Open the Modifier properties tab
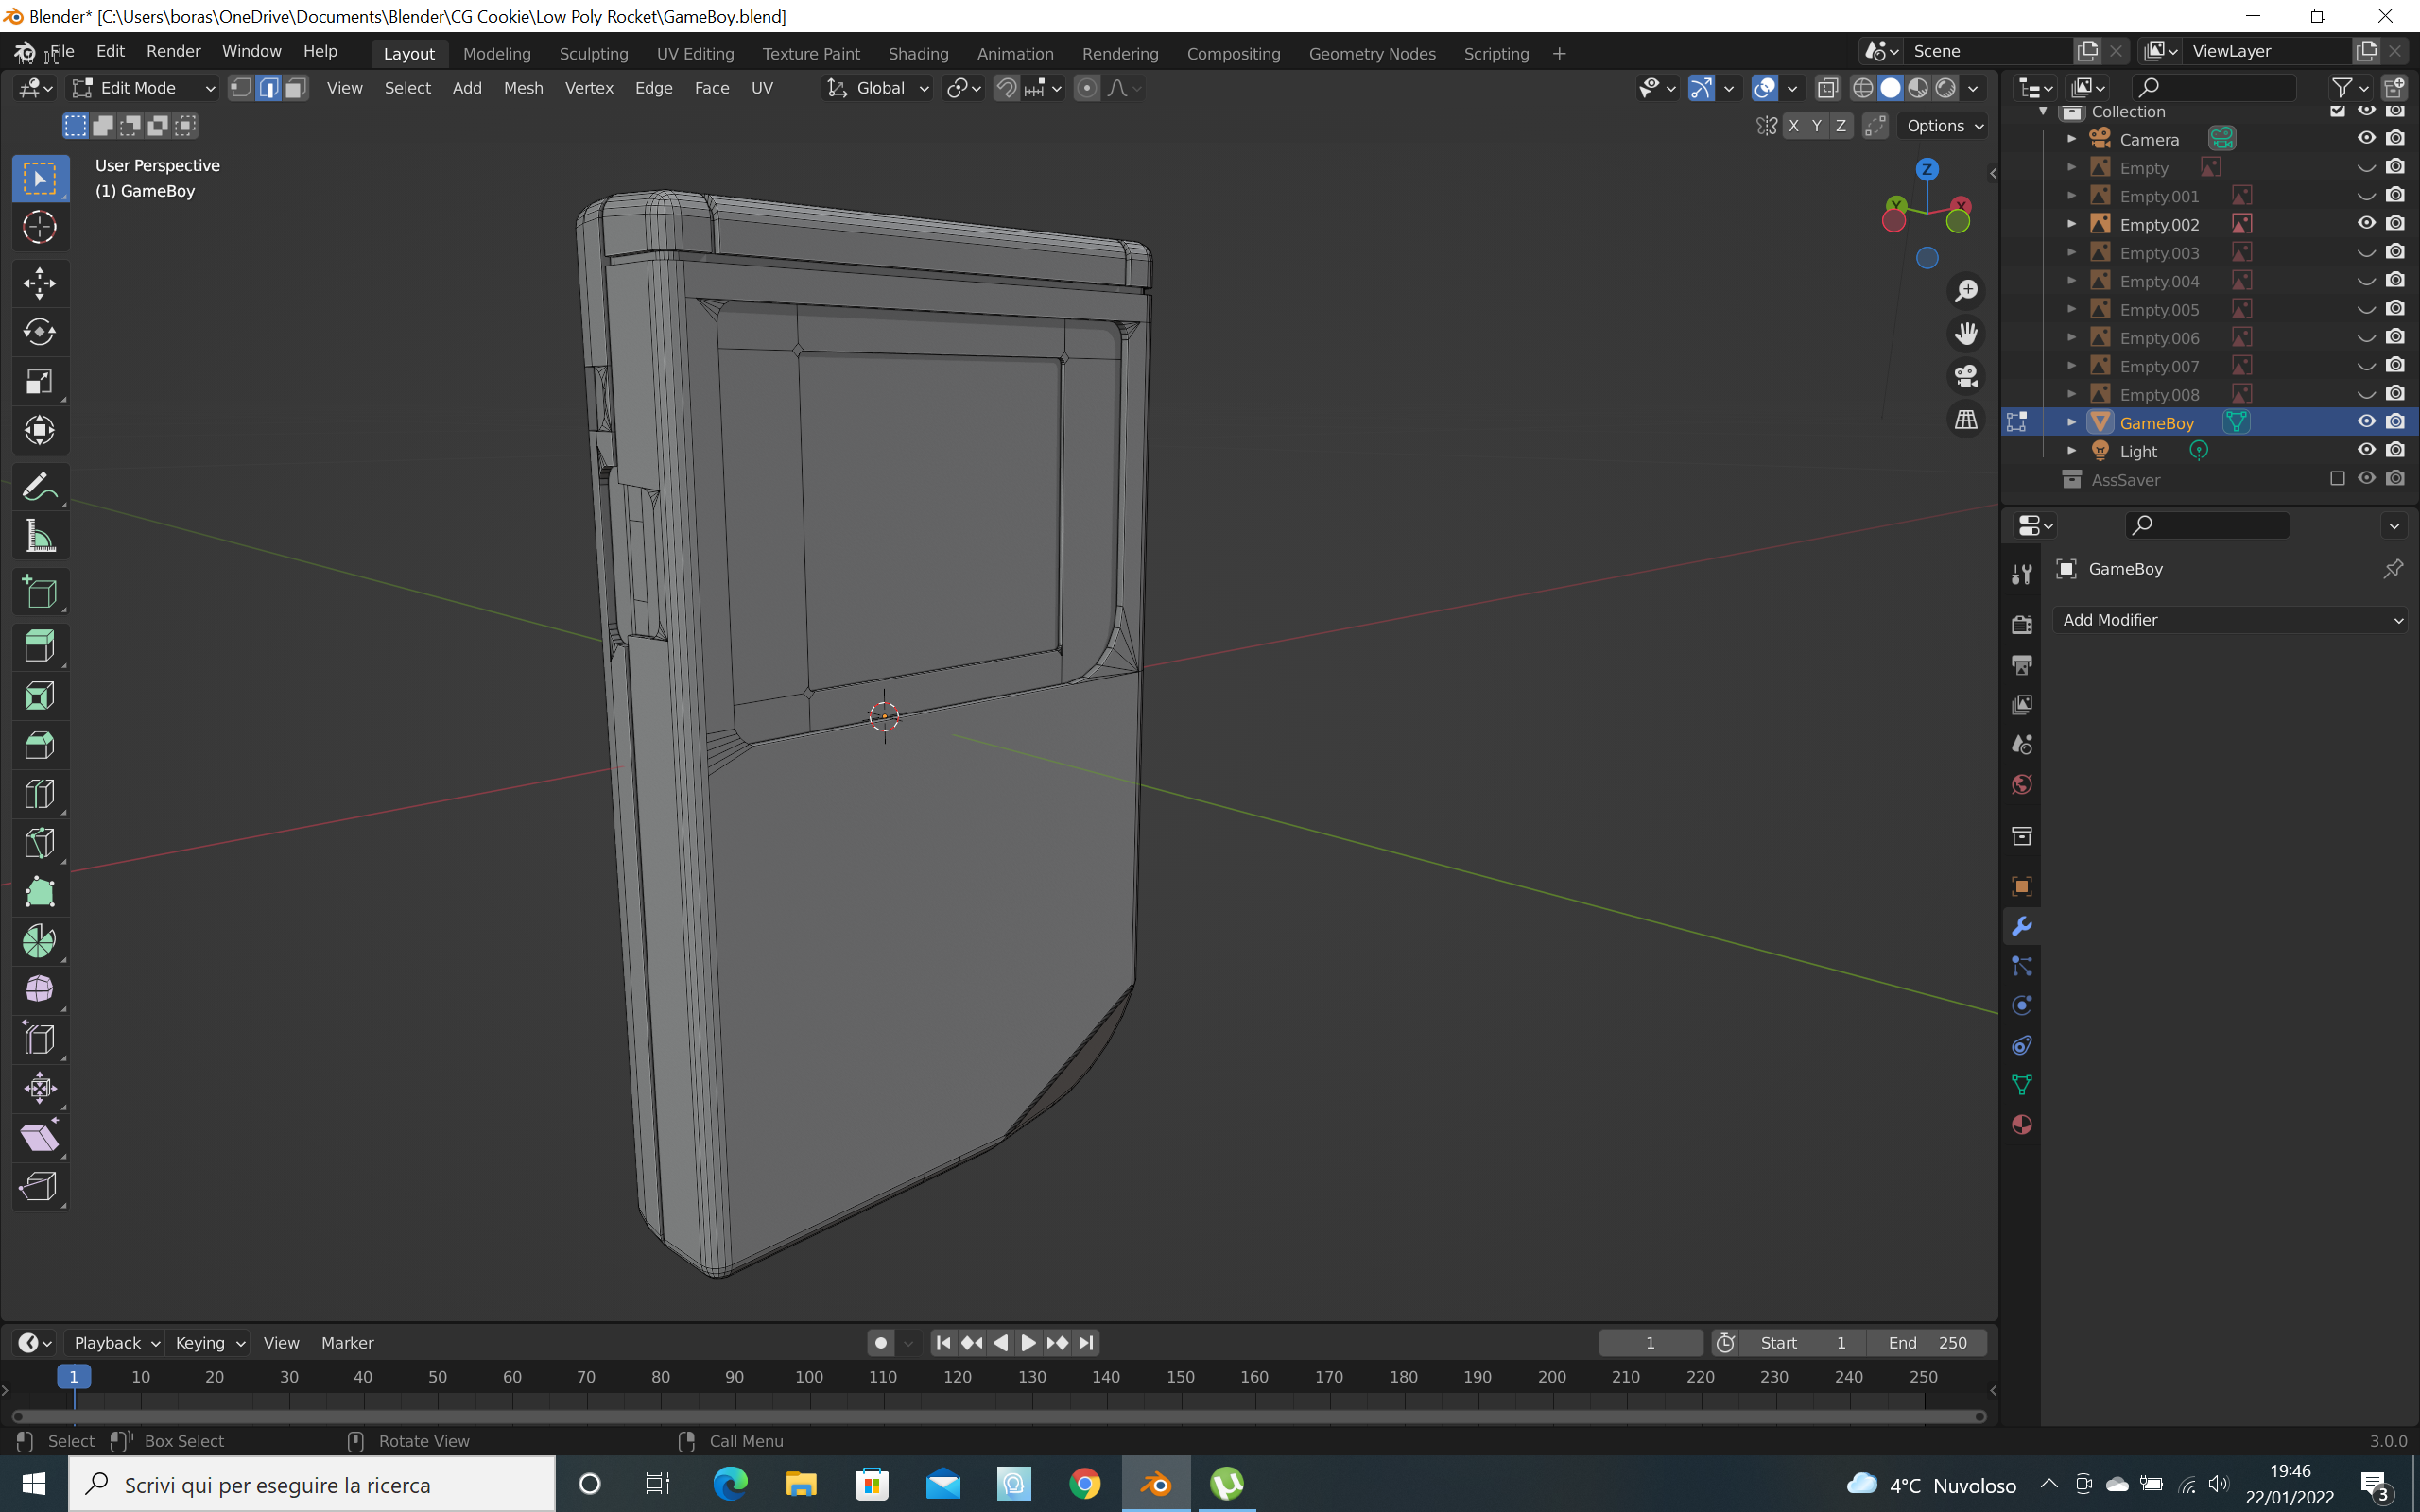This screenshot has height=1512, width=2420. click(2021, 926)
